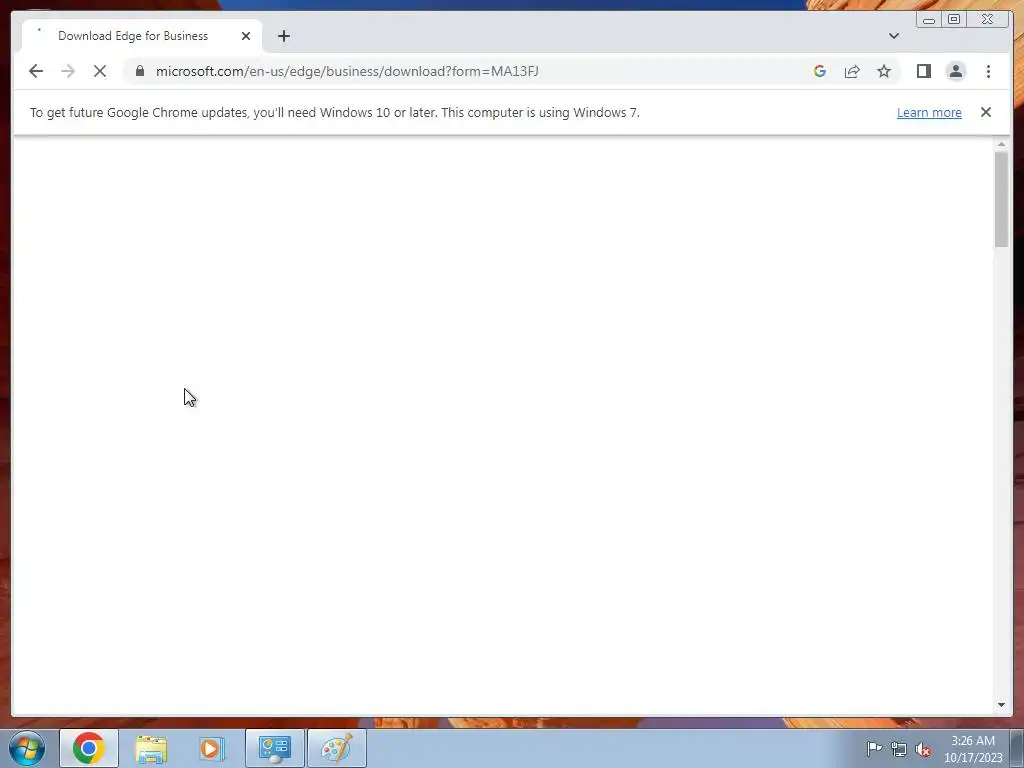This screenshot has height=768, width=1024.
Task: Share this page using share icon
Action: tap(852, 71)
